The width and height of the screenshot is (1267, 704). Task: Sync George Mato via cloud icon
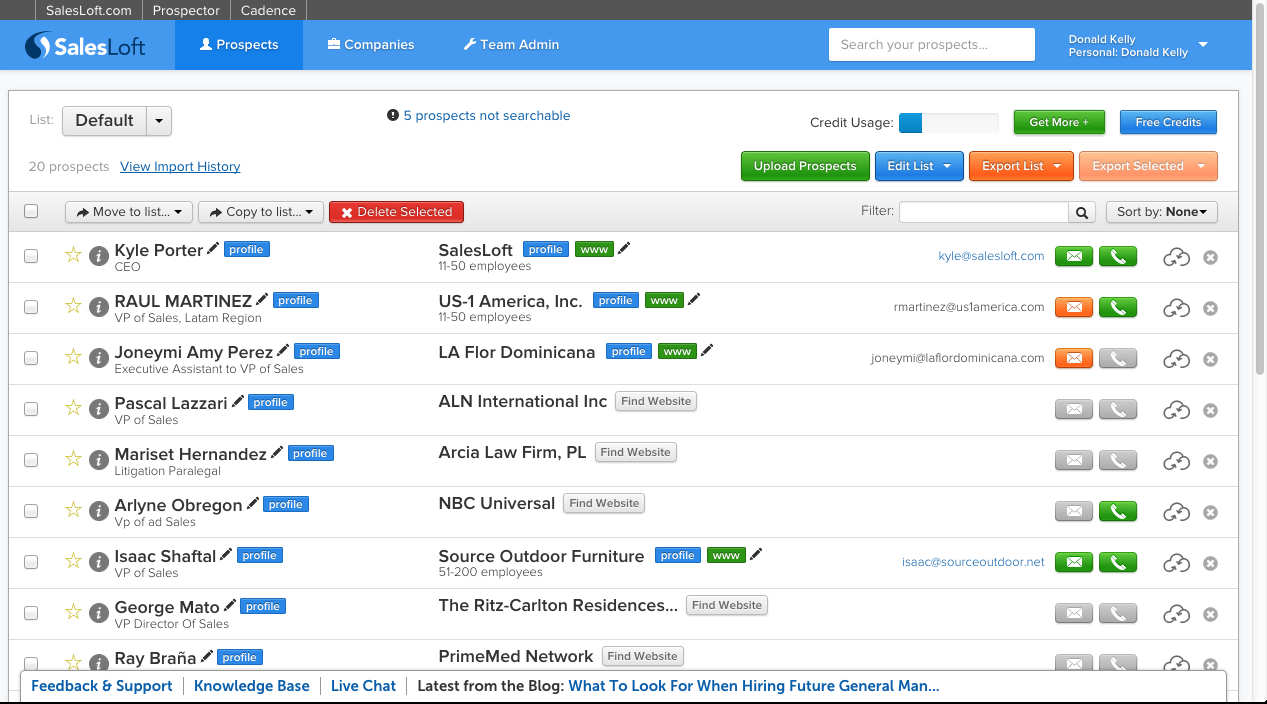[1176, 614]
